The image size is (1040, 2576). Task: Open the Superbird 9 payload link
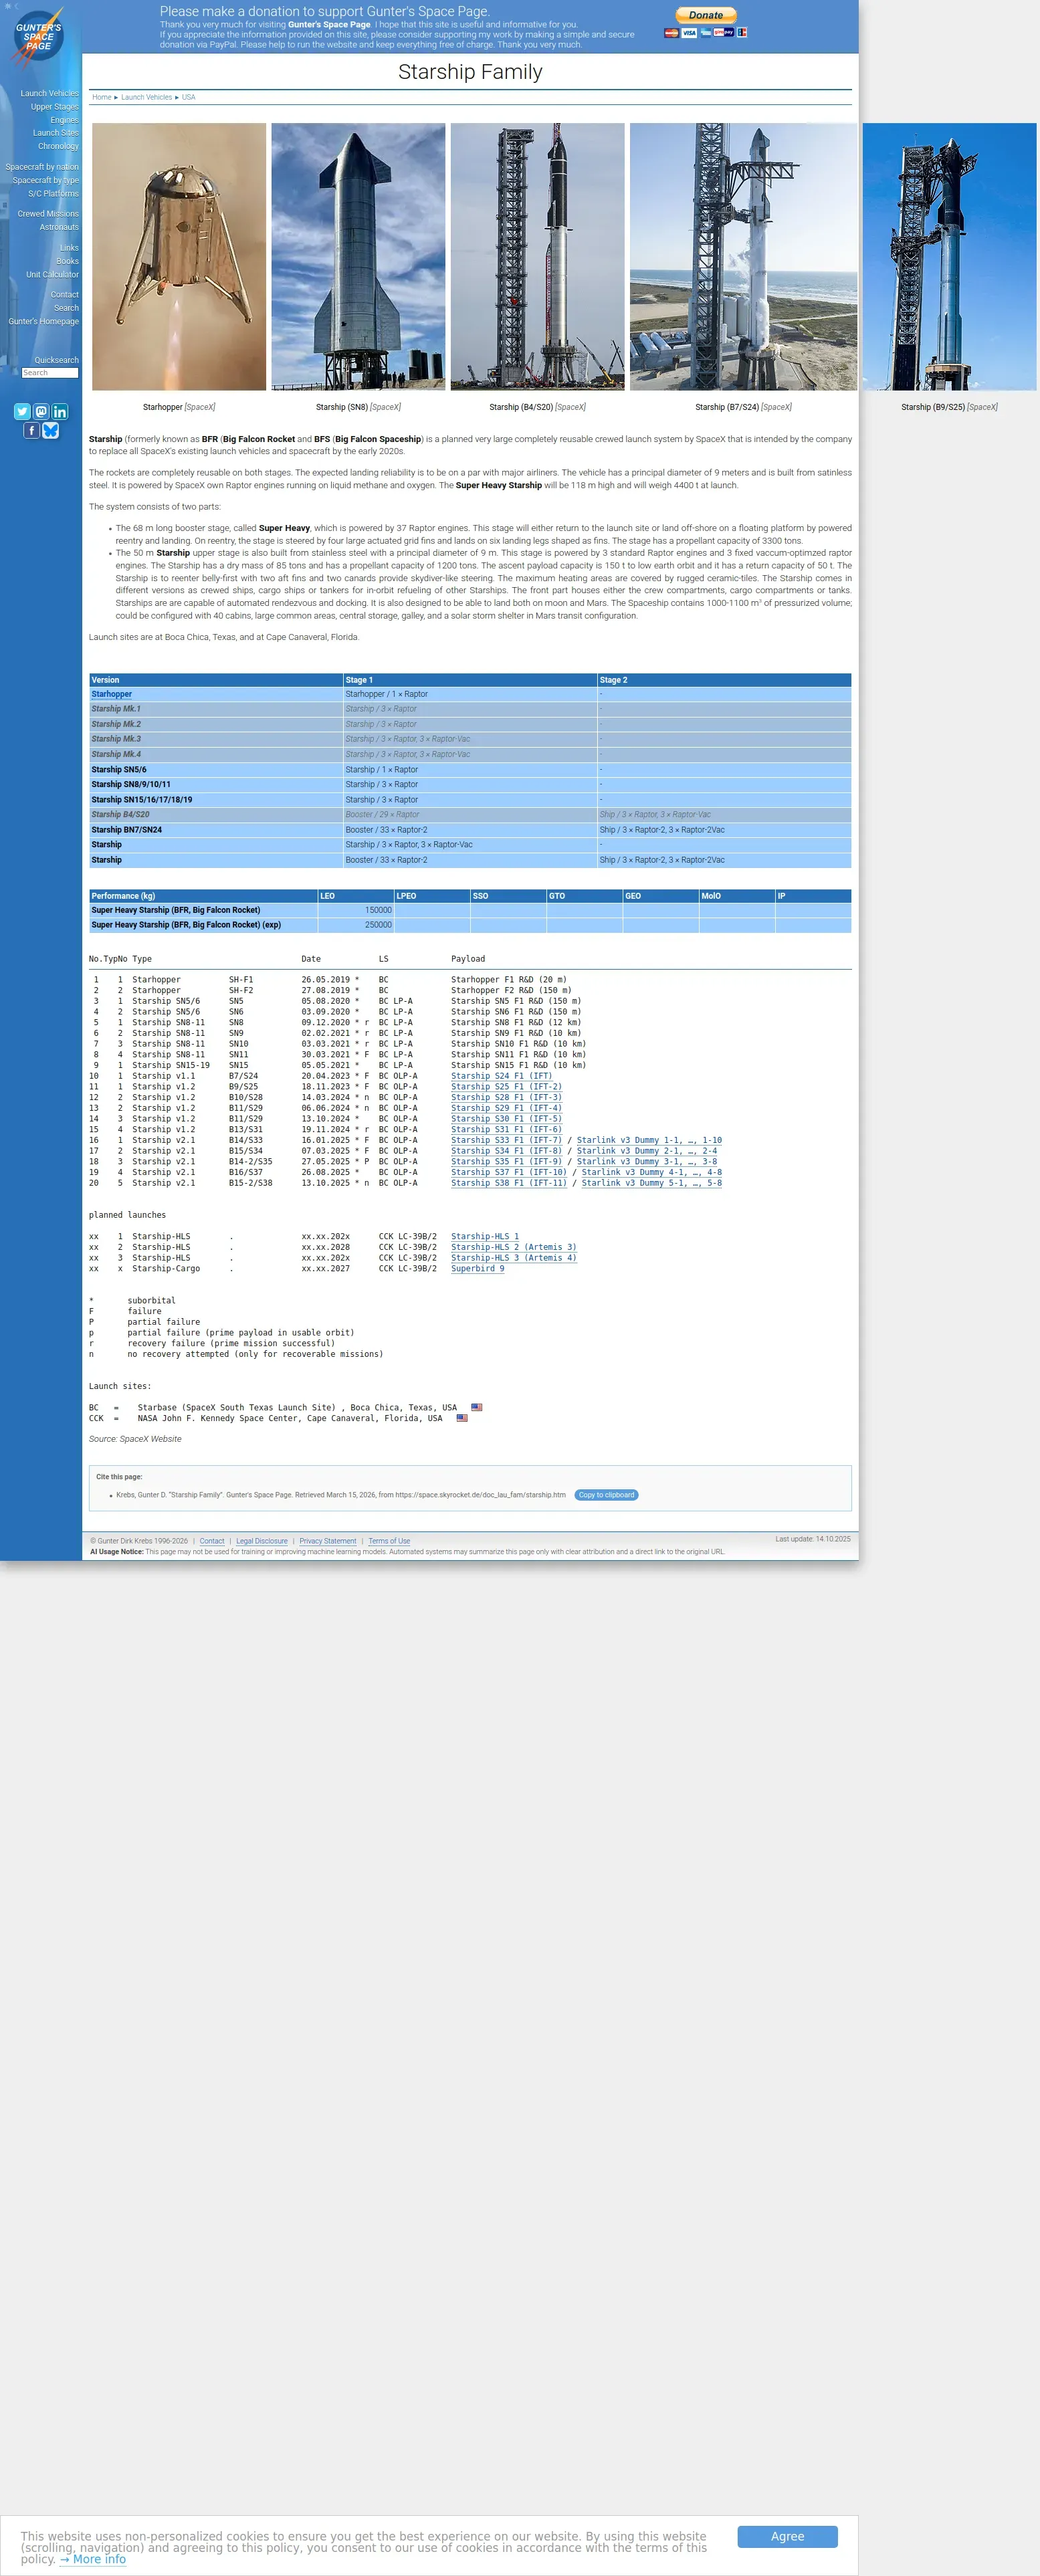point(478,1268)
